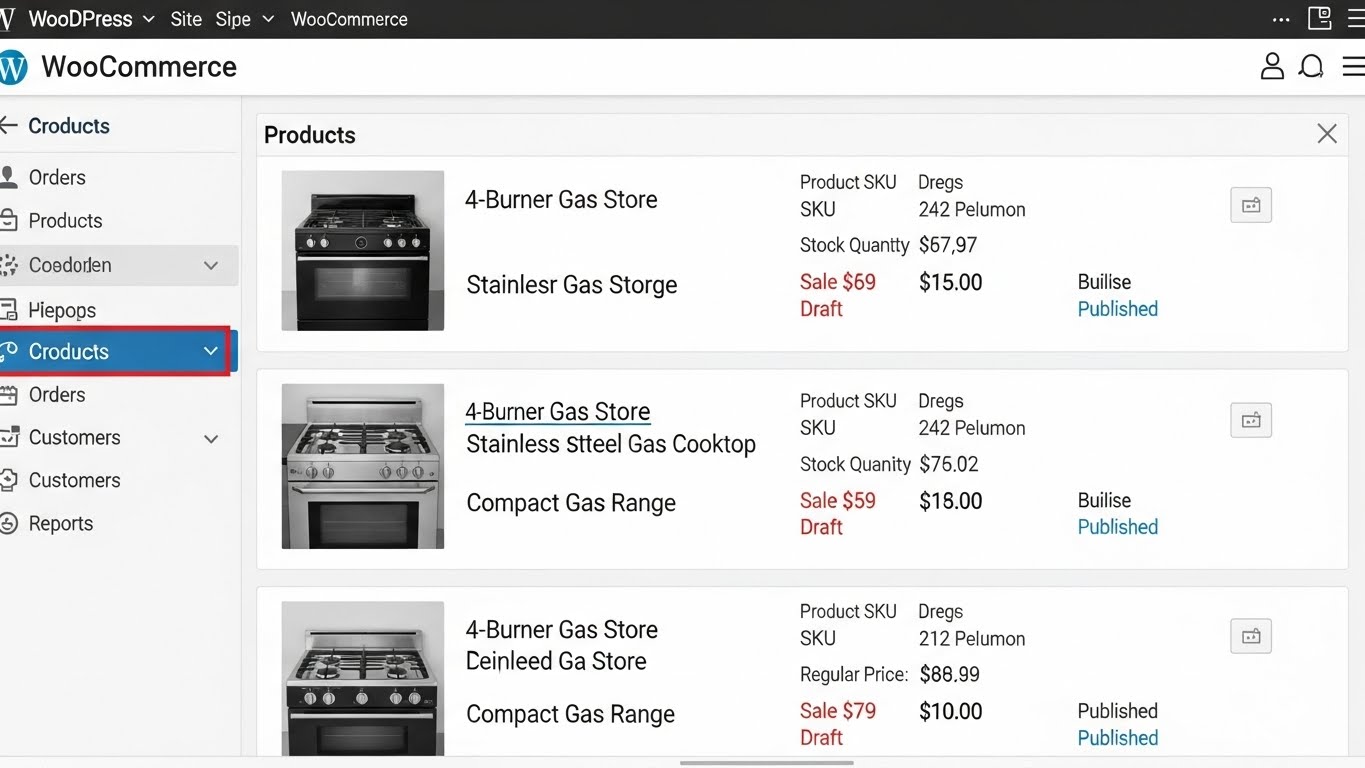The width and height of the screenshot is (1365, 768).
Task: Select the Orders icon in the sidebar
Action: tap(11, 177)
